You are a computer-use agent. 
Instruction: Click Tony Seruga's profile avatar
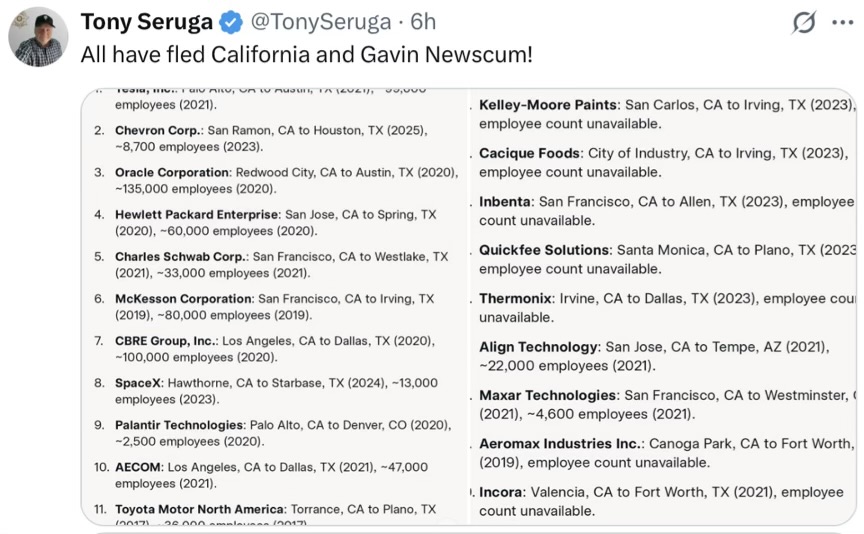coord(38,37)
